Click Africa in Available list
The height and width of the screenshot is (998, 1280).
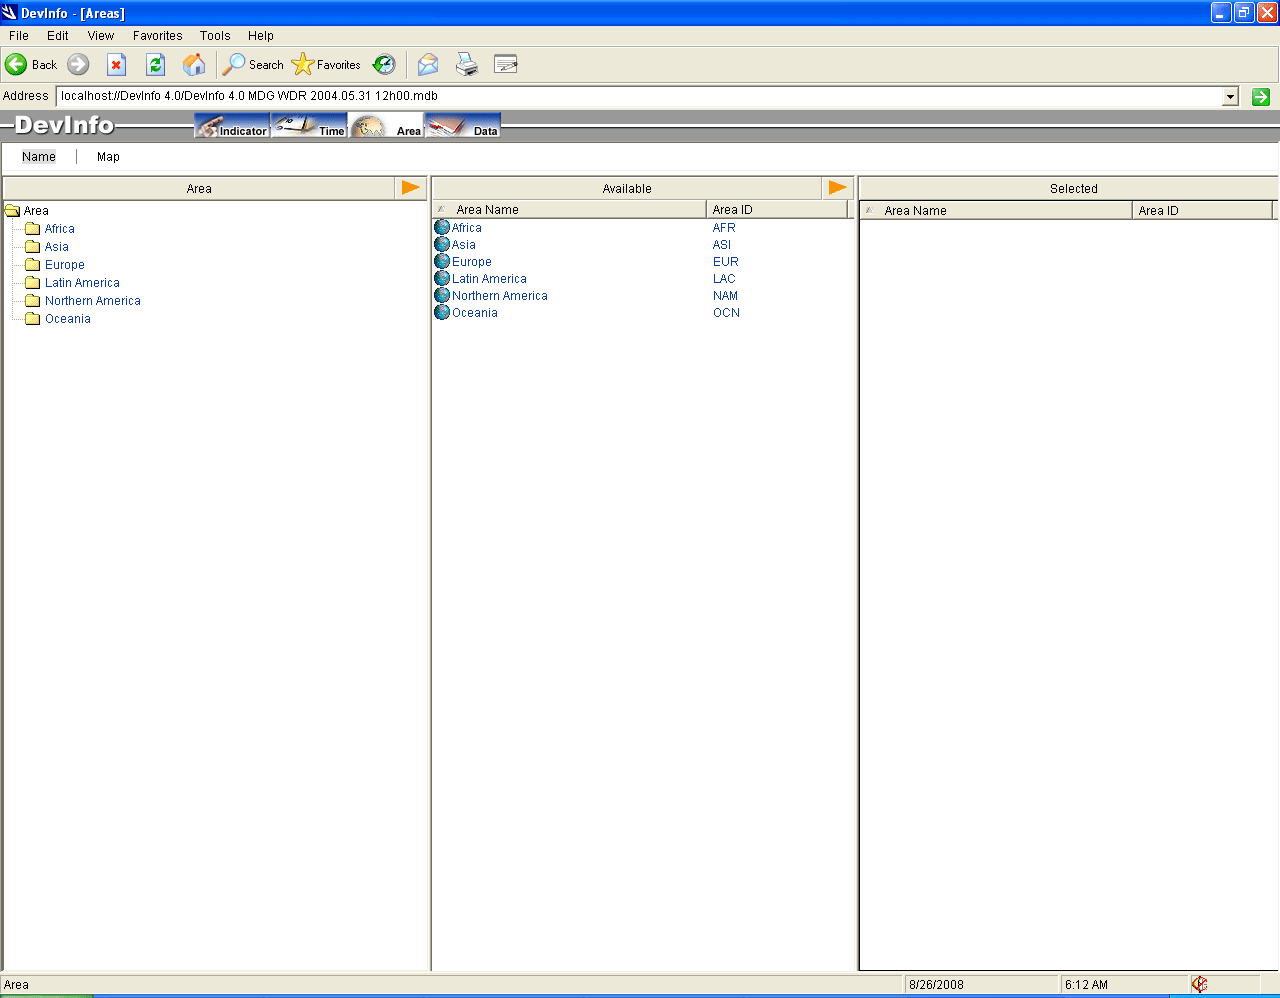coord(467,228)
